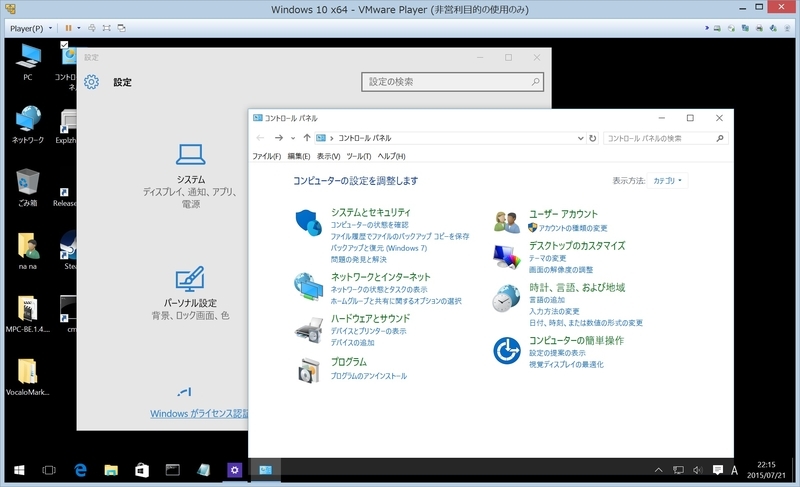Refresh the Control Panel address bar
This screenshot has height=487, width=800.
pyautogui.click(x=592, y=138)
